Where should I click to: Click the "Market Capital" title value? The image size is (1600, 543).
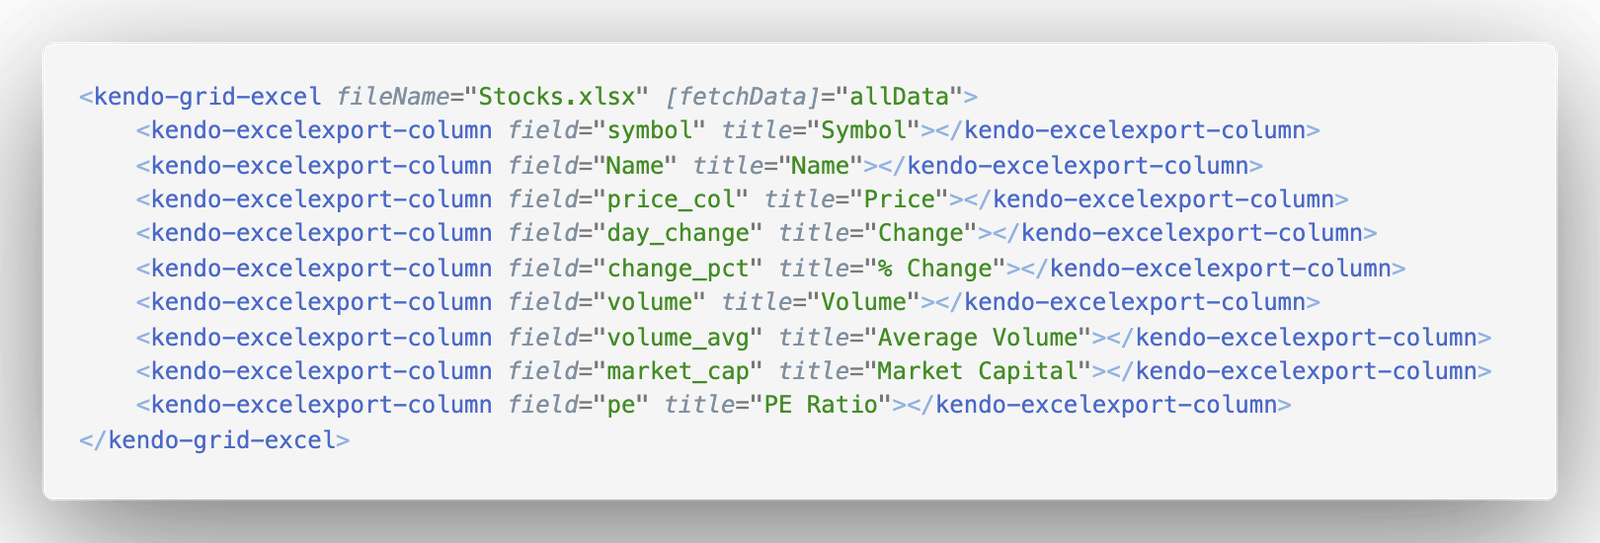point(978,371)
